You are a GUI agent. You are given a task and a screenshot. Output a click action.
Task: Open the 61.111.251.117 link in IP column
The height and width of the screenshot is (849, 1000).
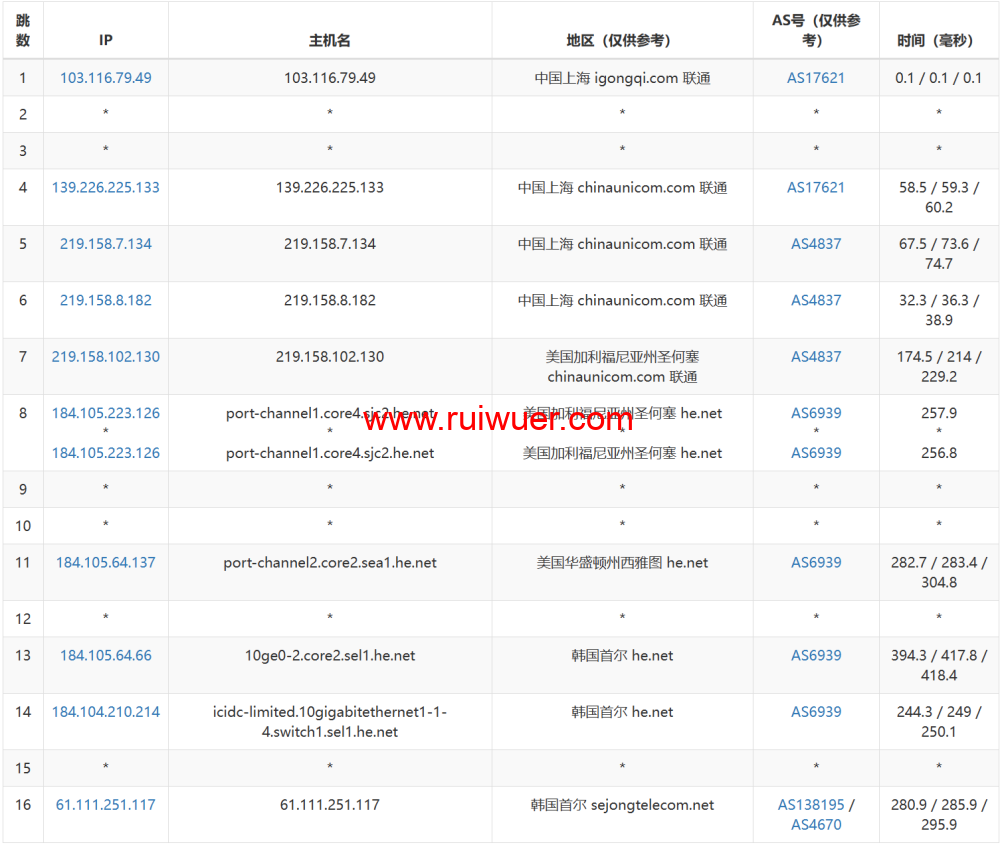(x=105, y=805)
